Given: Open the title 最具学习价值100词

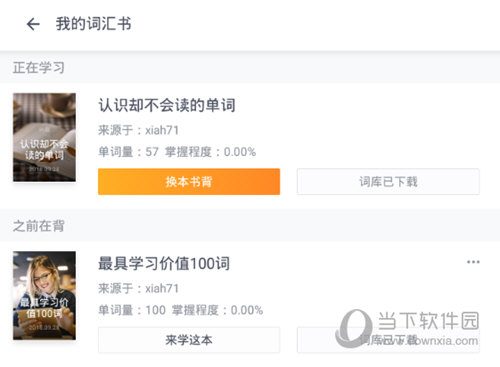Looking at the screenshot, I should pos(164,263).
